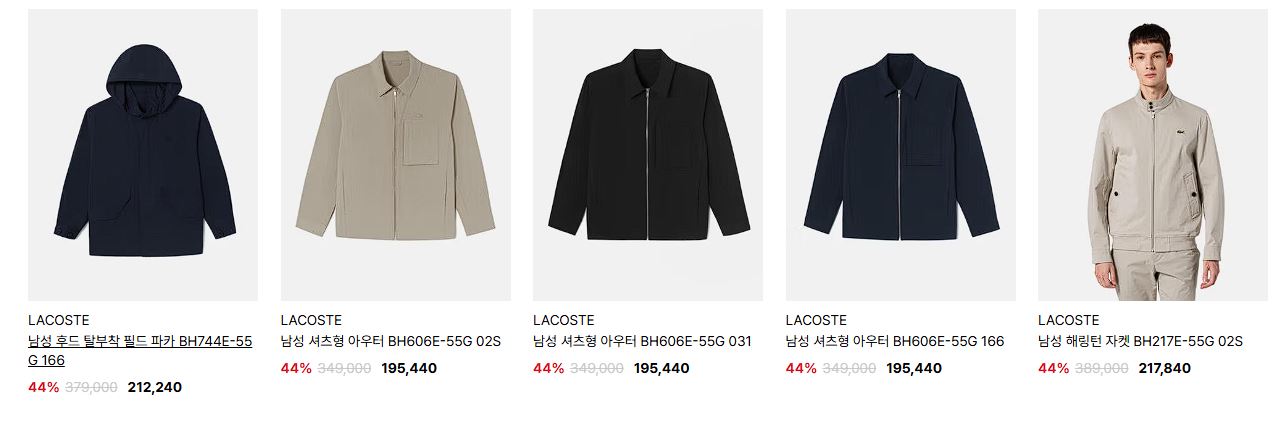Open product link BH744E-55G 166 field parka

point(140,351)
